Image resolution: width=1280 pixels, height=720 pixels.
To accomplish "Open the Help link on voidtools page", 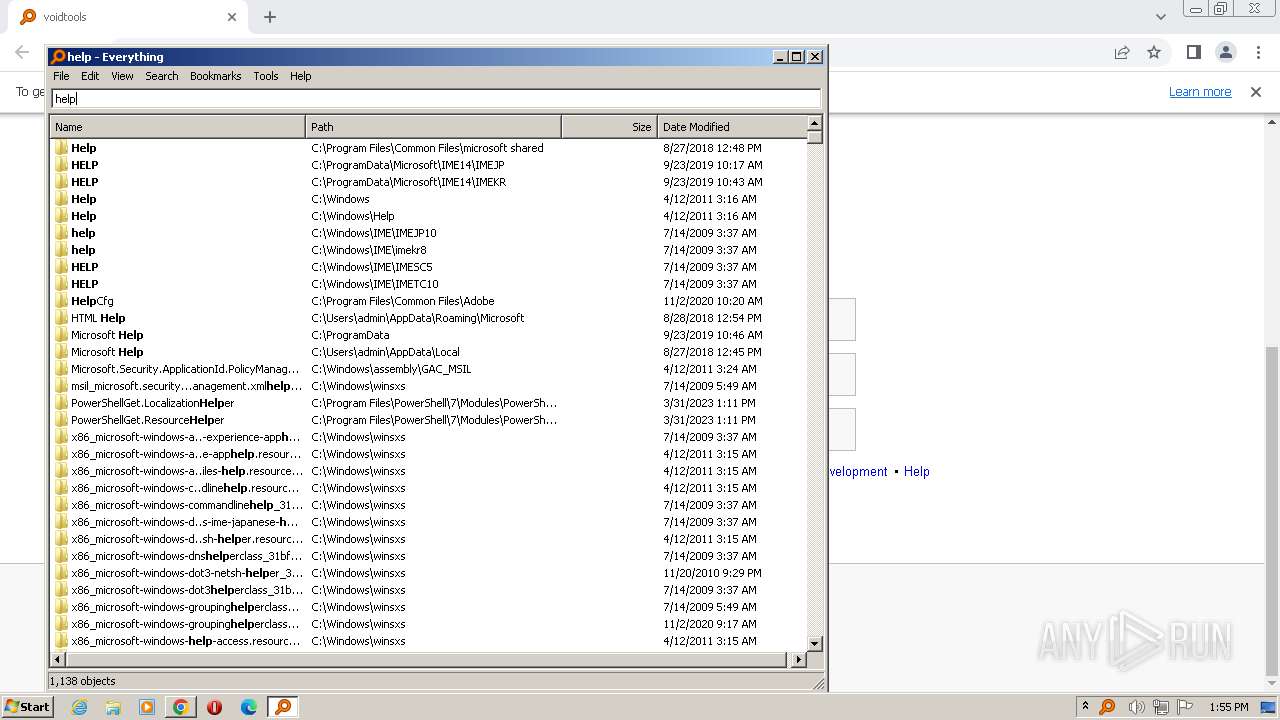I will click(x=917, y=472).
